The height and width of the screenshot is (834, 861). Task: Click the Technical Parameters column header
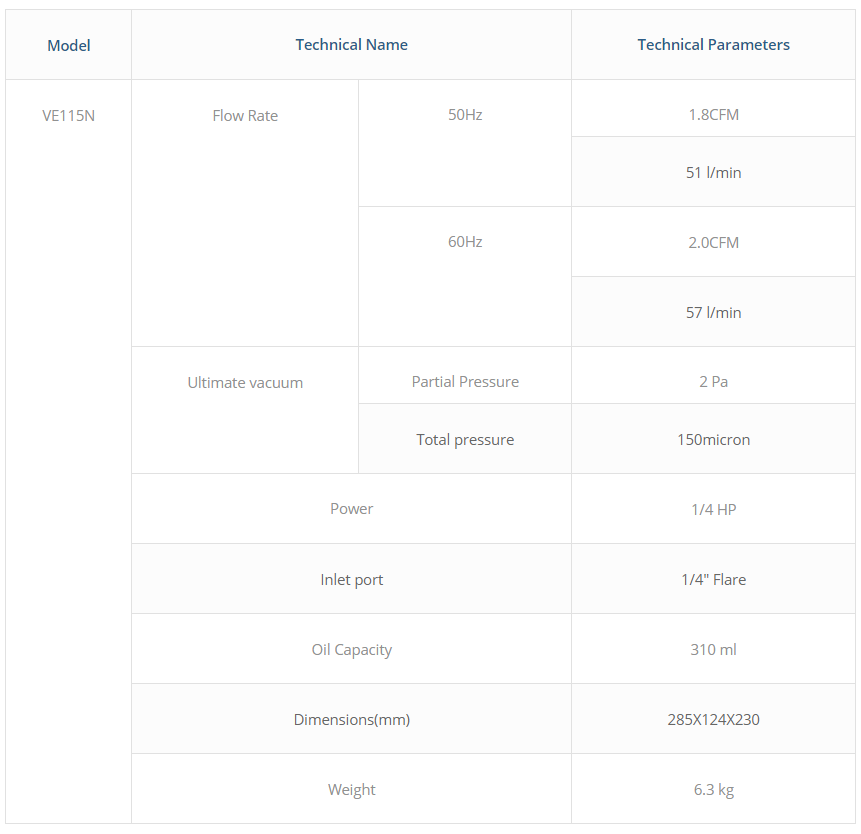[x=713, y=45]
